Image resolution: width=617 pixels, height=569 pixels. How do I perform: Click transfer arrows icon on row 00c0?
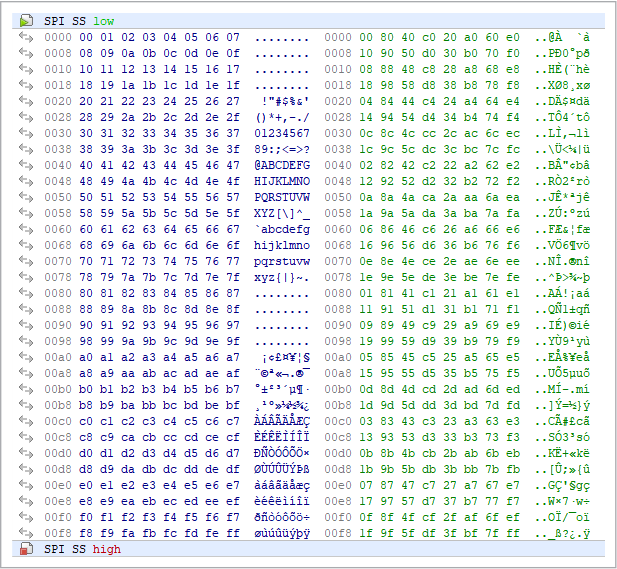click(26, 421)
